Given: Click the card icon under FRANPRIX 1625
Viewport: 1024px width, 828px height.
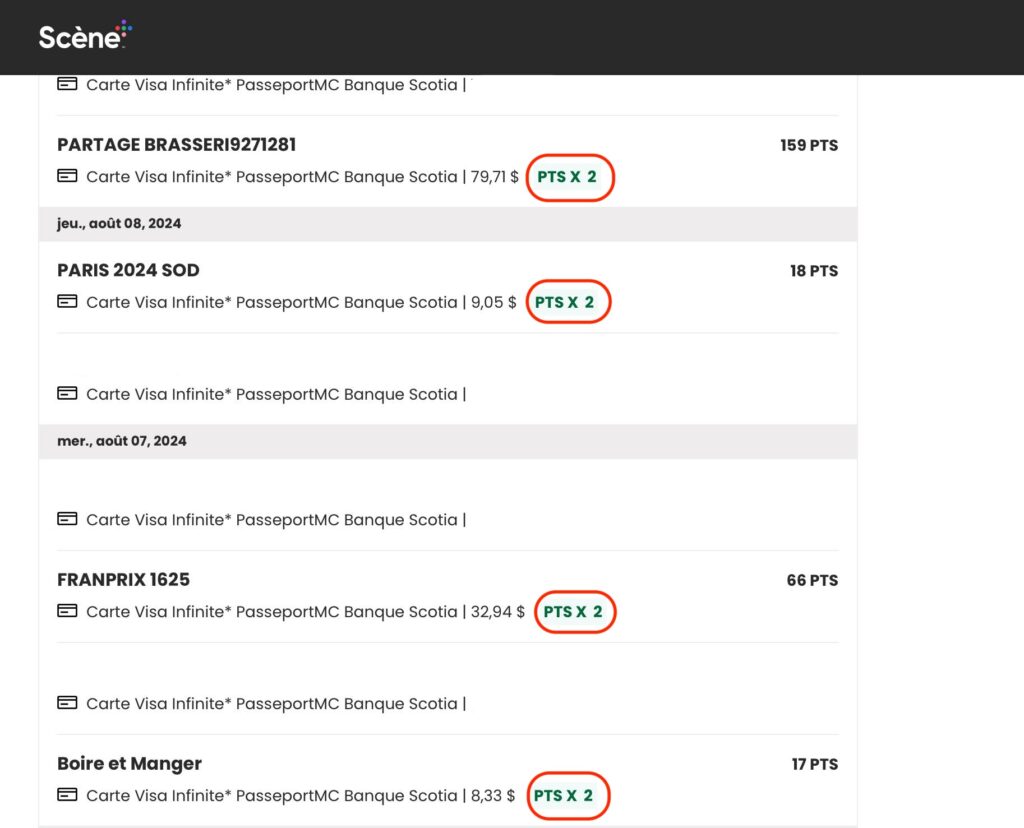Looking at the screenshot, I should (67, 611).
